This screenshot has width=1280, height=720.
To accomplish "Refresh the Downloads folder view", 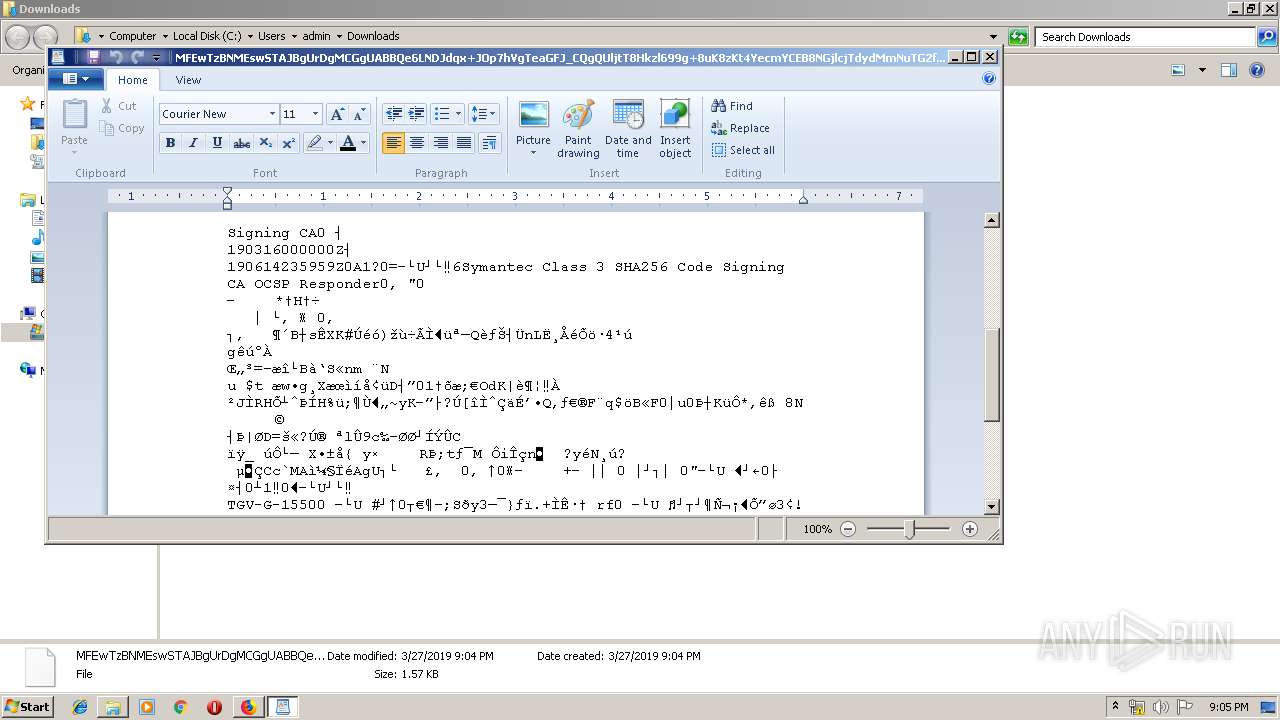I will coord(1018,37).
